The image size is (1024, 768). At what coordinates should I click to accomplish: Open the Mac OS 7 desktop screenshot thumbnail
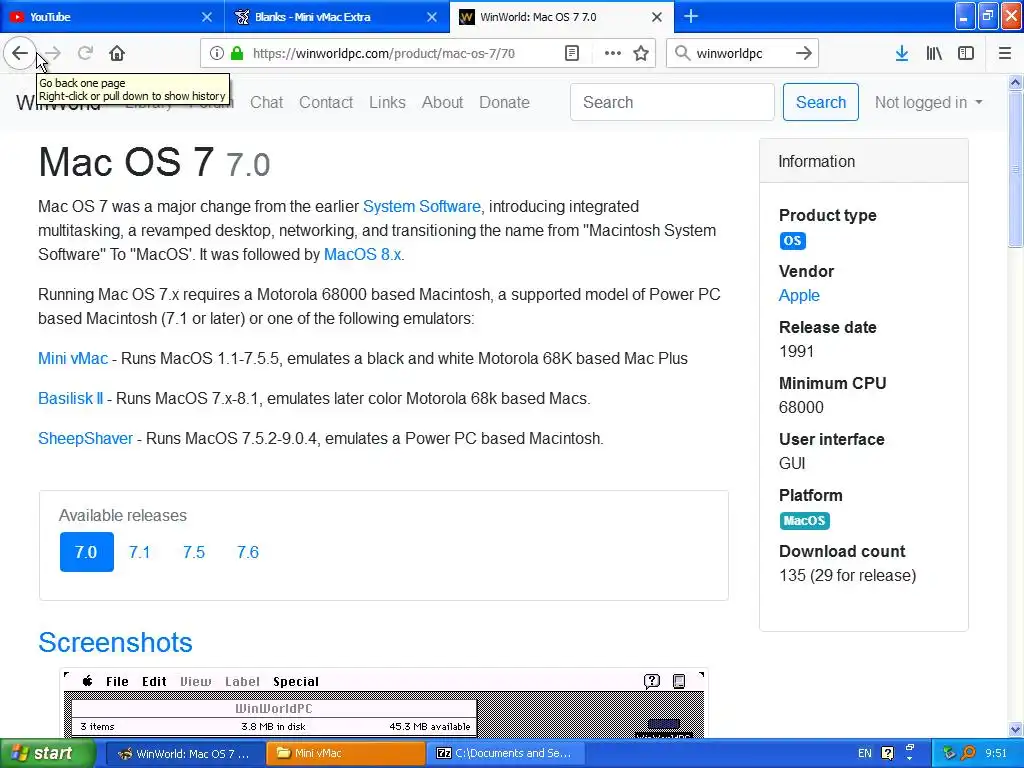click(x=384, y=703)
